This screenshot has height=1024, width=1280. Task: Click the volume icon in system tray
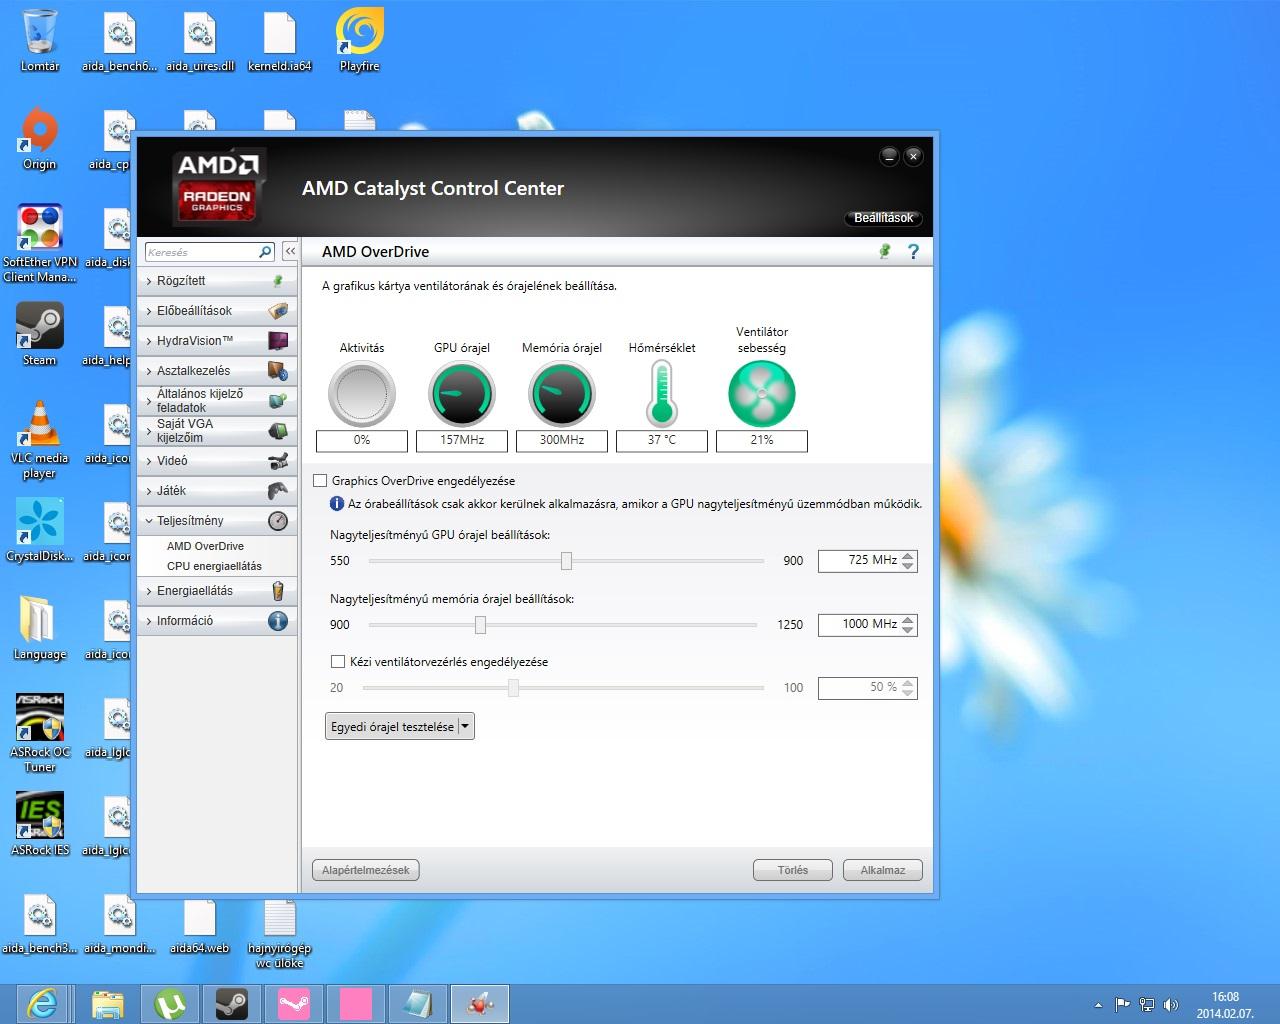pos(1171,1005)
